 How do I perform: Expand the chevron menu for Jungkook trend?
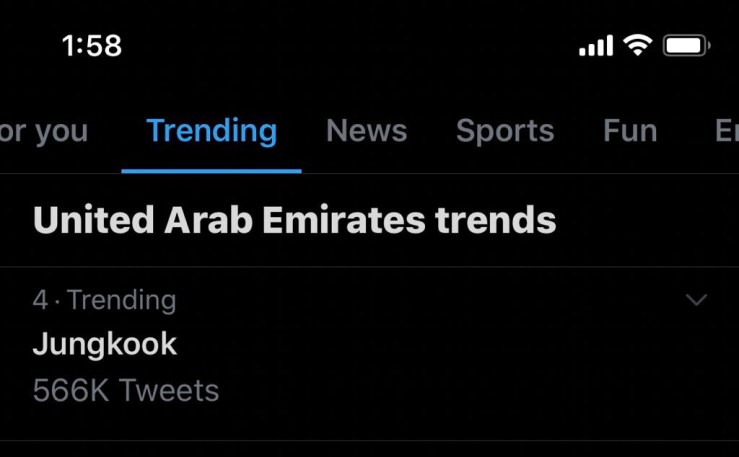coord(696,300)
